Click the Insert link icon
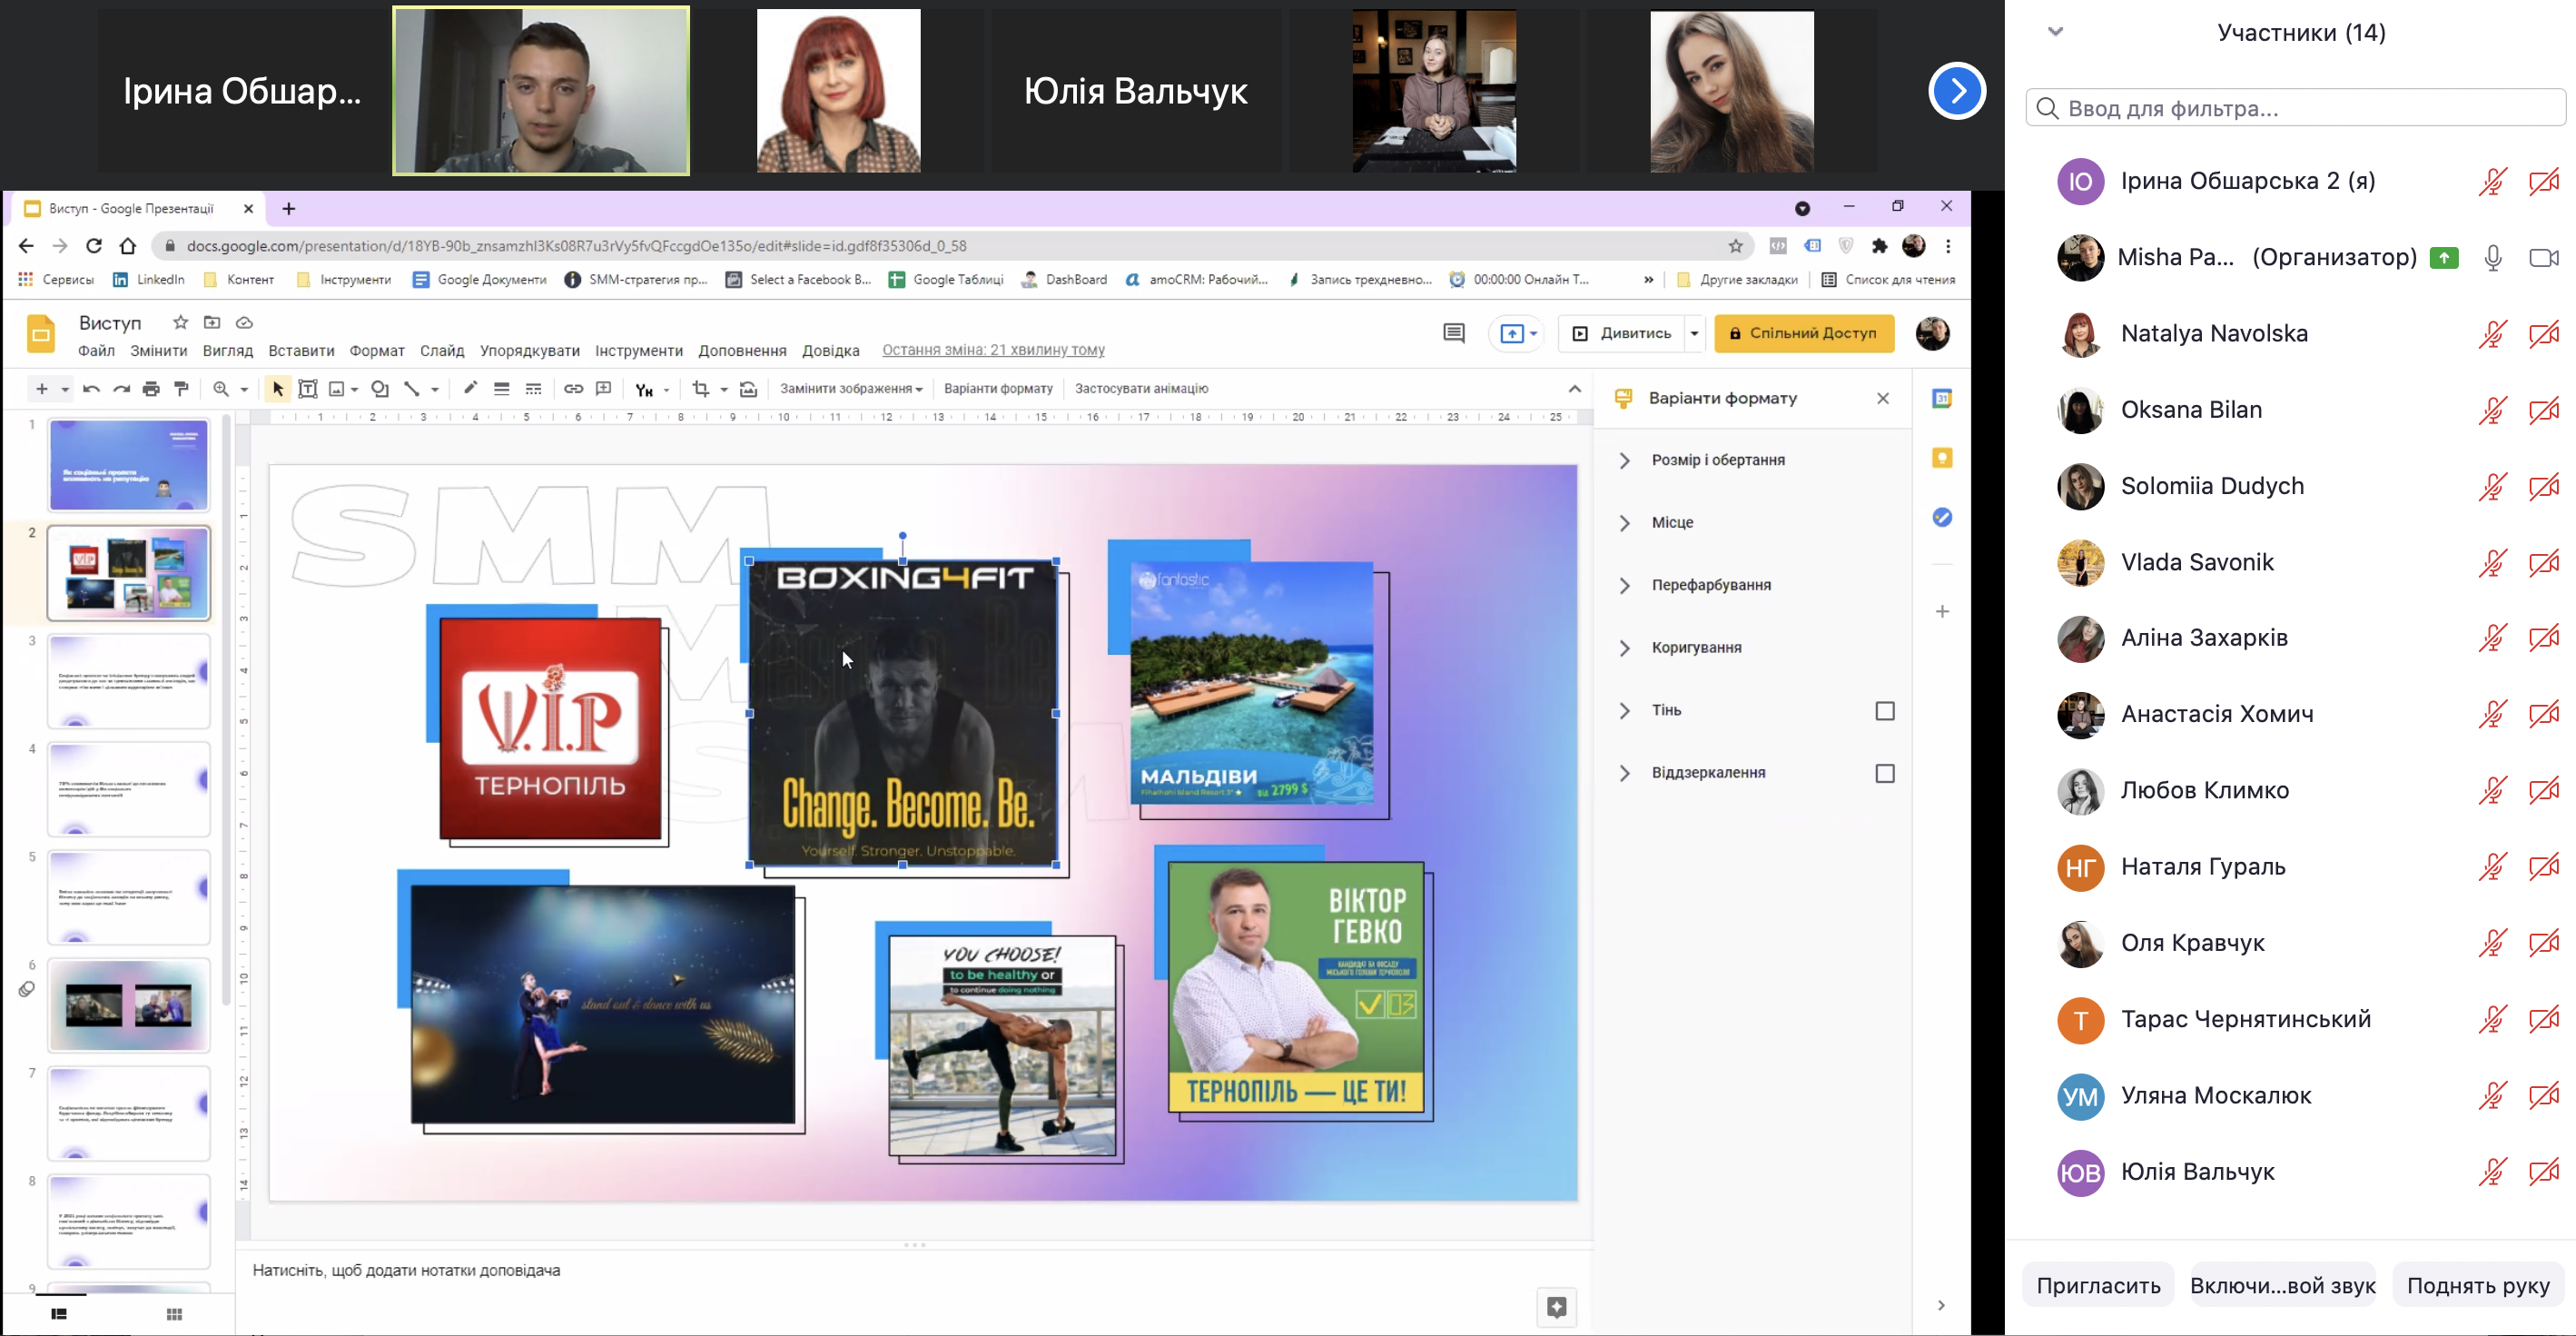2576x1336 pixels. click(x=573, y=389)
